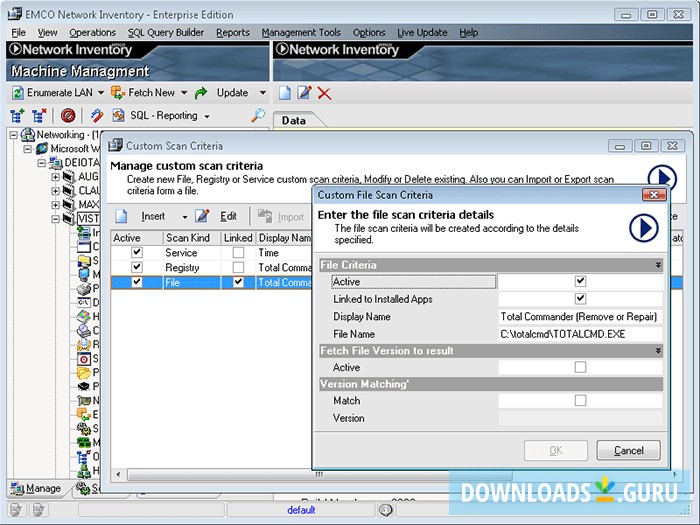Click the Cancel button
The width and height of the screenshot is (700, 525).
(x=629, y=450)
